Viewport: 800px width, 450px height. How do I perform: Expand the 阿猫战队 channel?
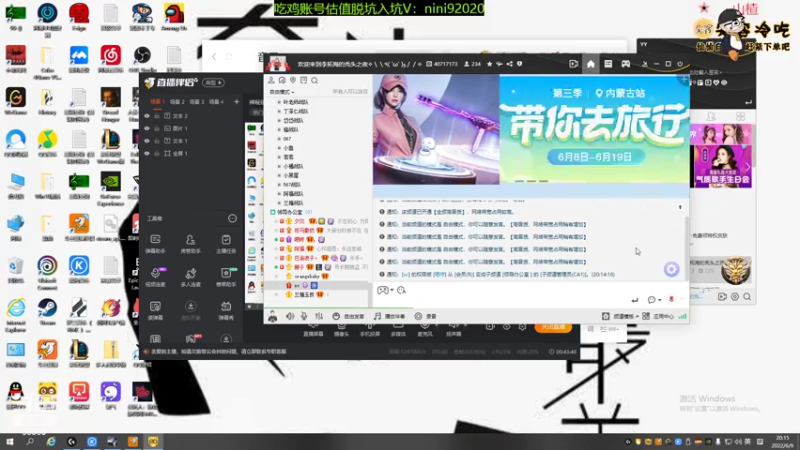(x=279, y=194)
